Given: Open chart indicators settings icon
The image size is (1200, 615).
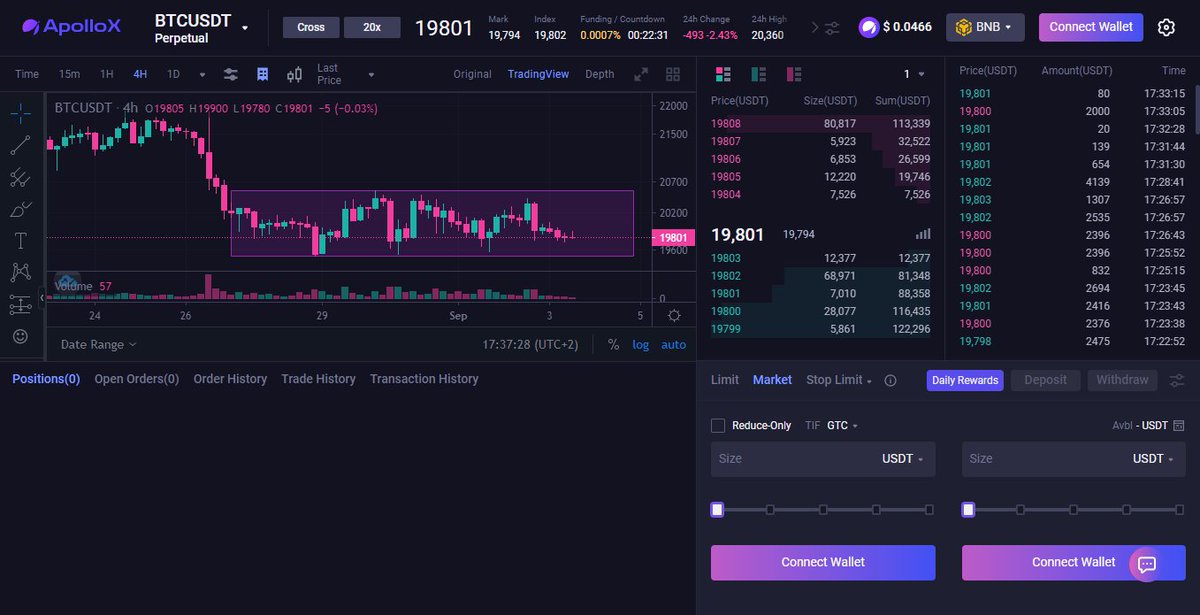Looking at the screenshot, I should tap(231, 74).
